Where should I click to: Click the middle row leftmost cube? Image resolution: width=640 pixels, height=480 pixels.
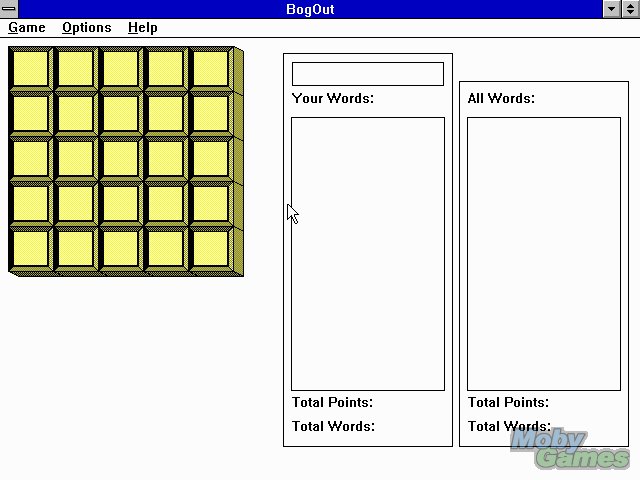[30, 158]
